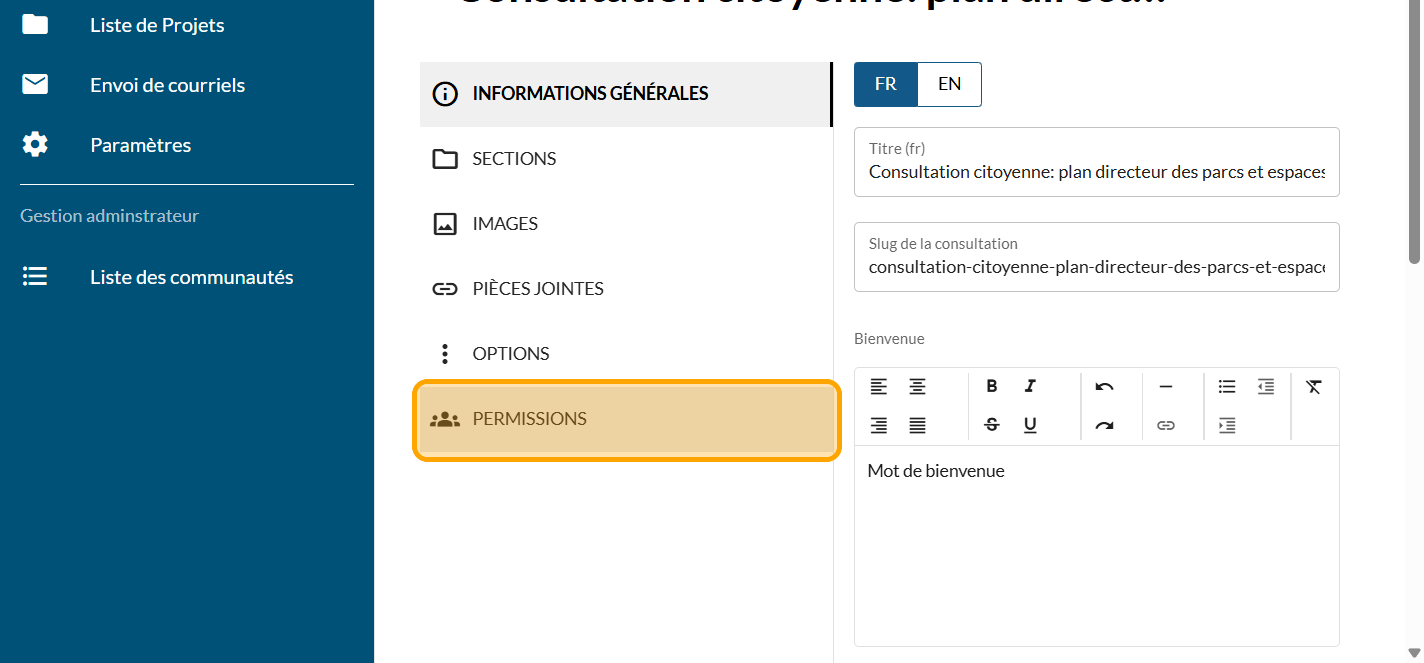The height and width of the screenshot is (663, 1424).
Task: Switch language to FR
Action: [885, 84]
